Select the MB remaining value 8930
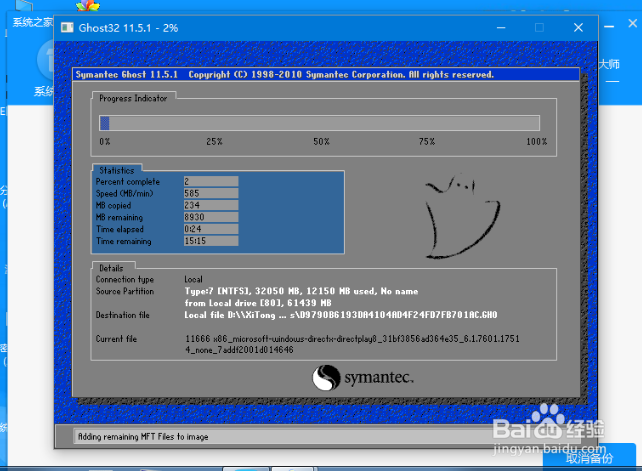 211,217
